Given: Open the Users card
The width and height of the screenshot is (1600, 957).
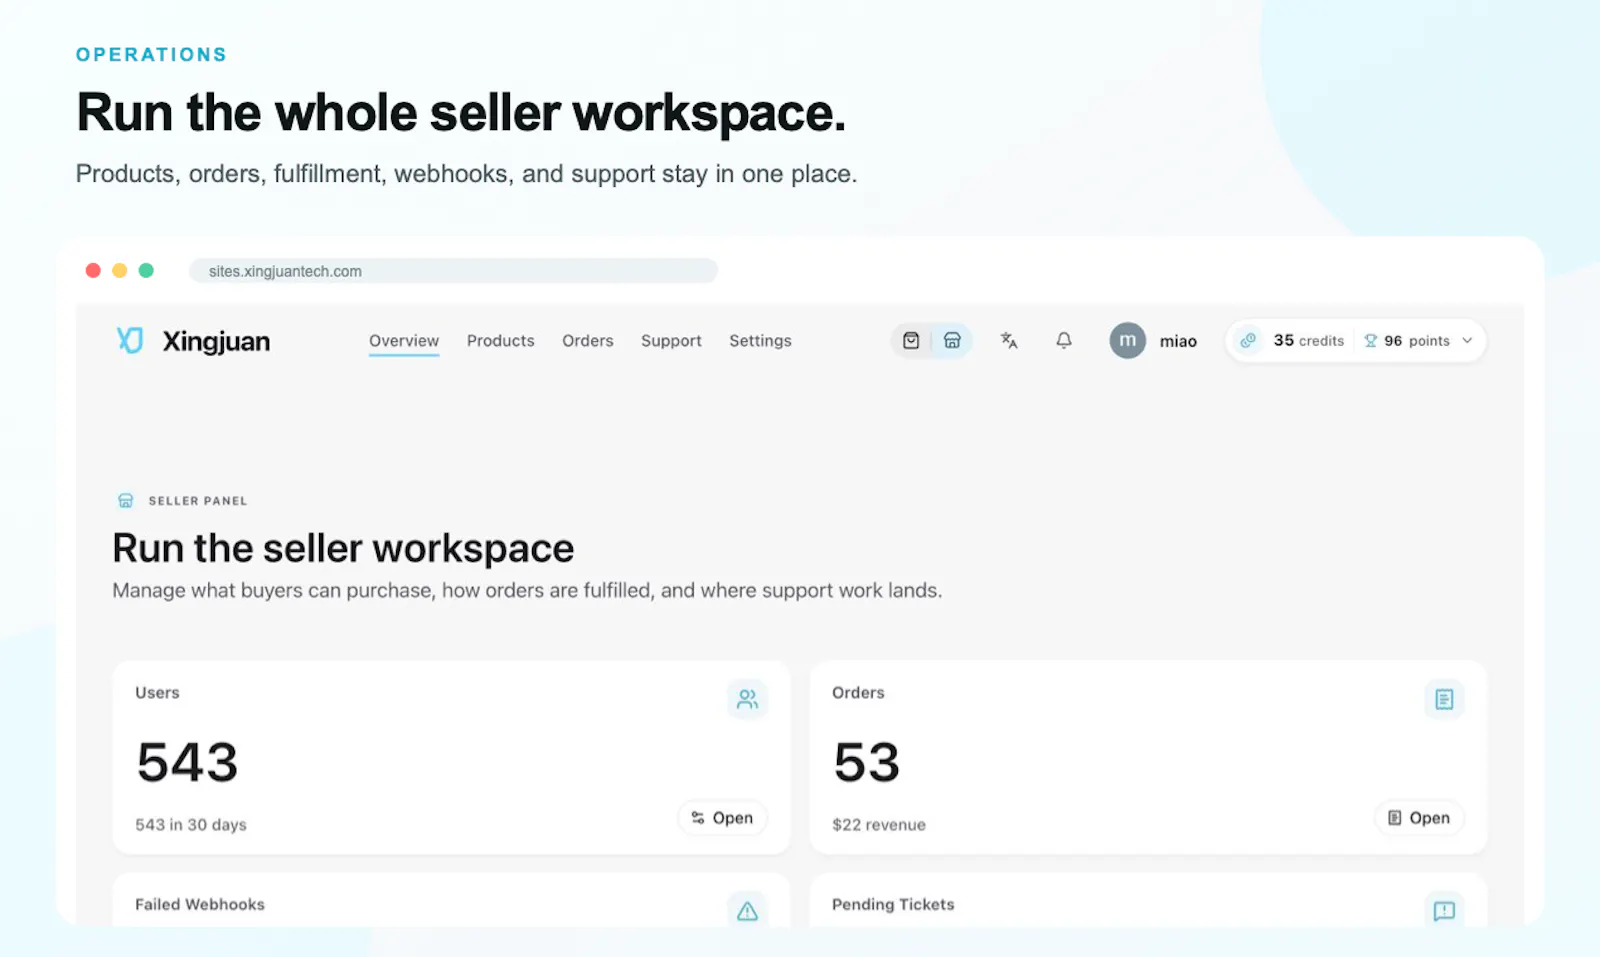Looking at the screenshot, I should click(722, 818).
